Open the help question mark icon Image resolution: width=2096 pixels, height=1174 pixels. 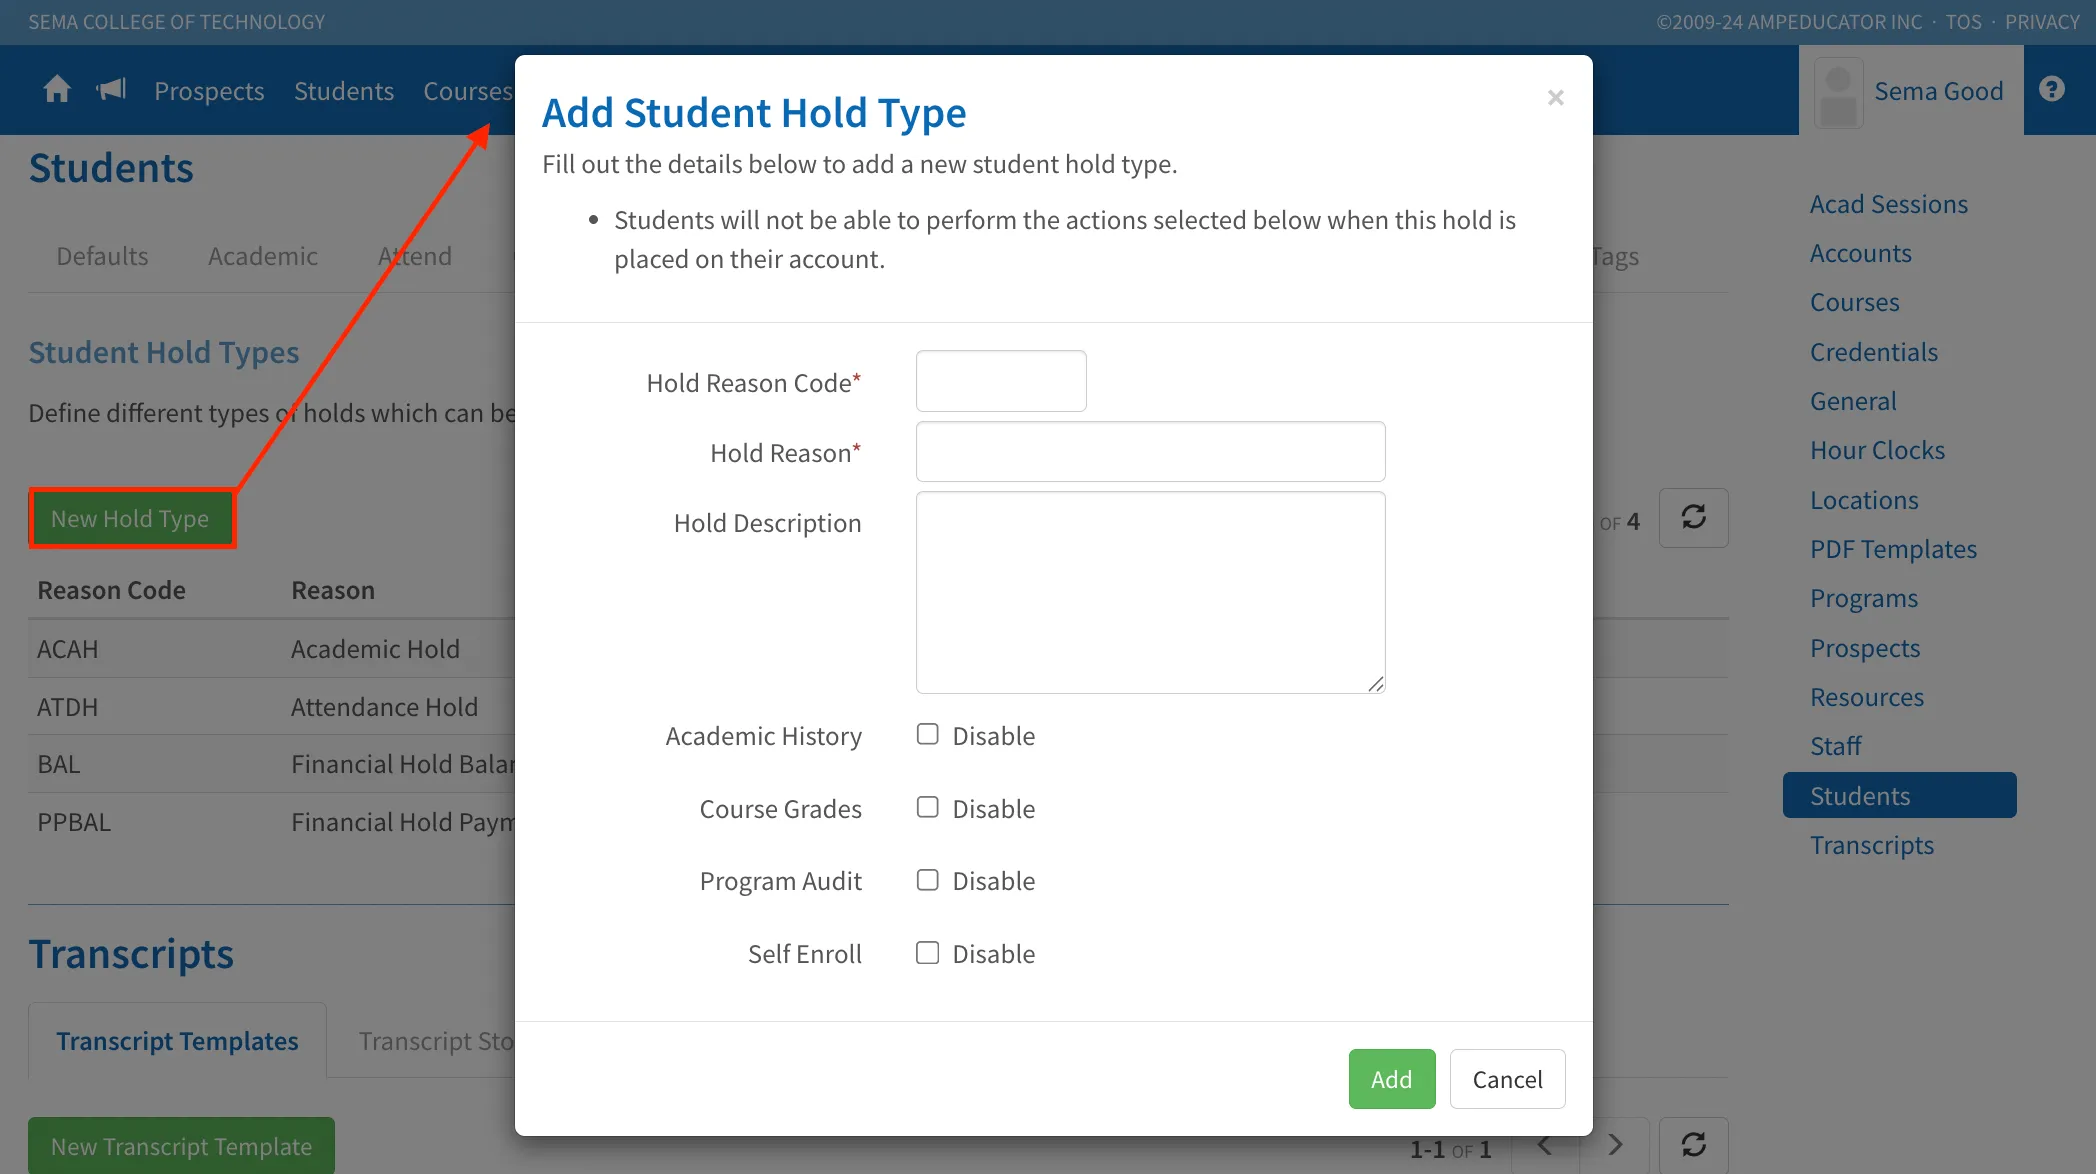click(x=2052, y=90)
